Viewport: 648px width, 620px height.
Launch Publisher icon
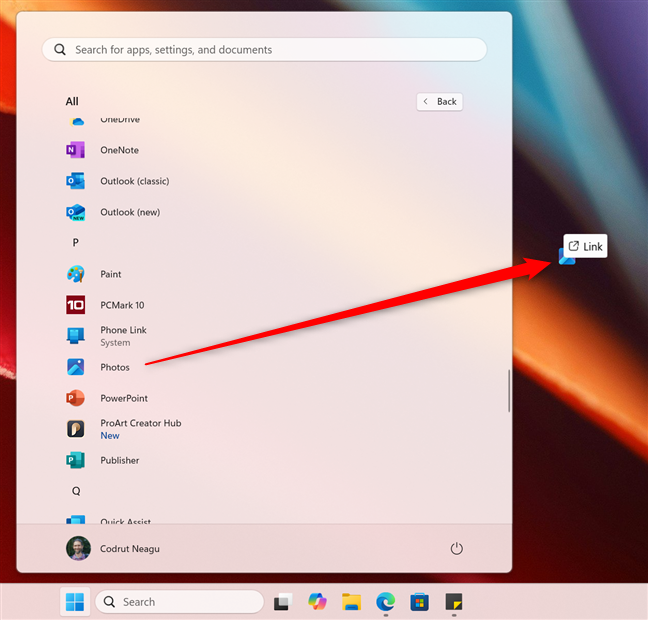76,460
